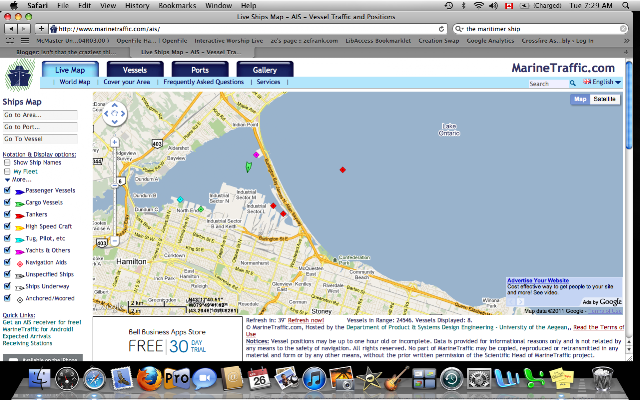Image resolution: width=640 pixels, height=400 pixels.
Task: Click the green cargo vessel marker
Action: pyautogui.click(x=248, y=167)
